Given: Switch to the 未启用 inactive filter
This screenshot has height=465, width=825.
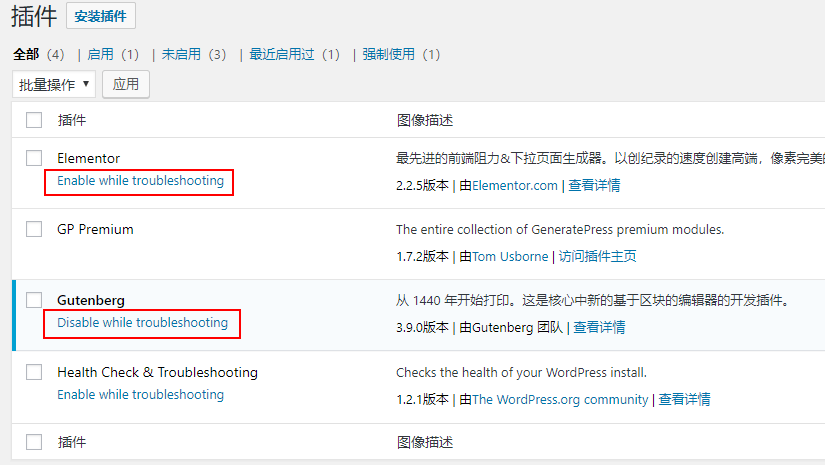Looking at the screenshot, I should 181,54.
